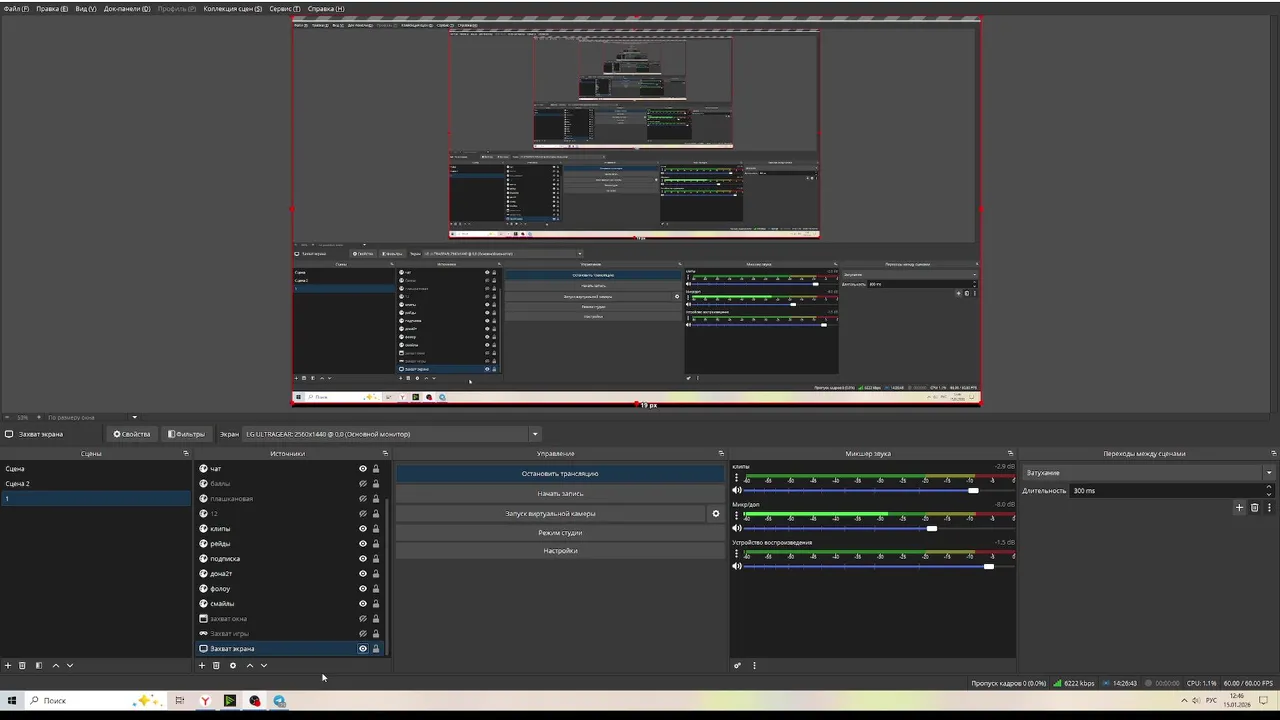Hide the чат source with eye icon

tap(363, 468)
